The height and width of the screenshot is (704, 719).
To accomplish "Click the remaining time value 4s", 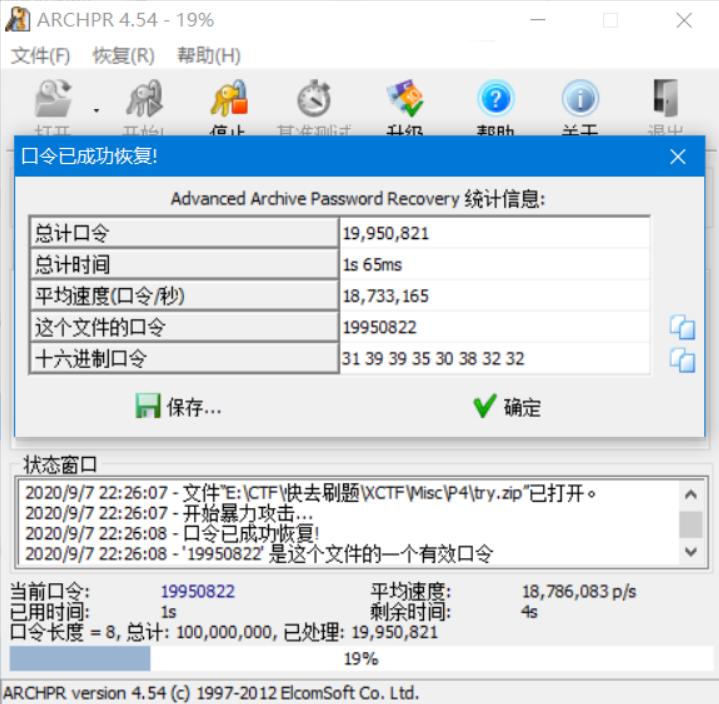I will click(529, 612).
